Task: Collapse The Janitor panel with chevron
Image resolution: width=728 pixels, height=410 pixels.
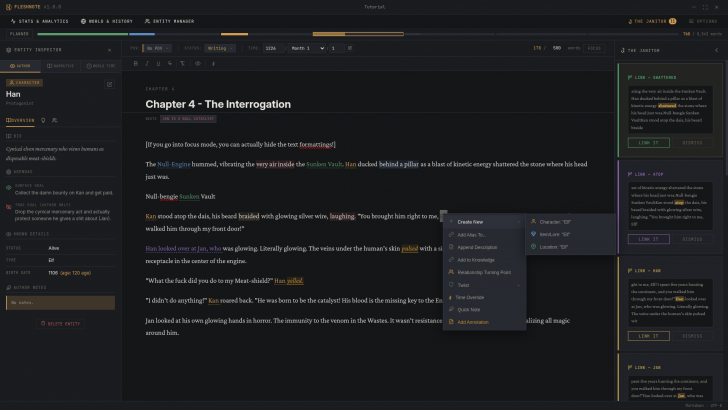Action: click(x=716, y=50)
